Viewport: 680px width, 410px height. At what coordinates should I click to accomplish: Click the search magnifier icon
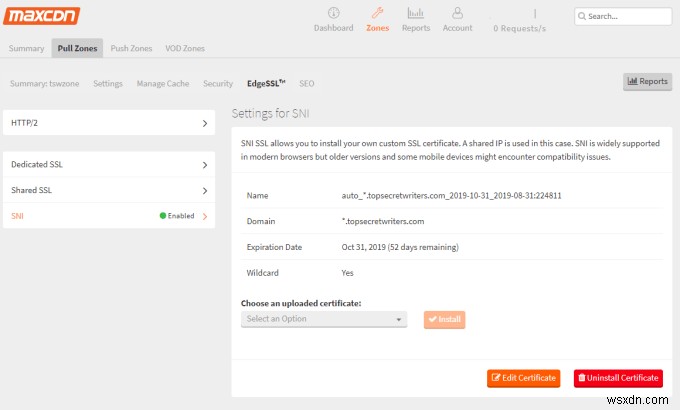tap(582, 17)
